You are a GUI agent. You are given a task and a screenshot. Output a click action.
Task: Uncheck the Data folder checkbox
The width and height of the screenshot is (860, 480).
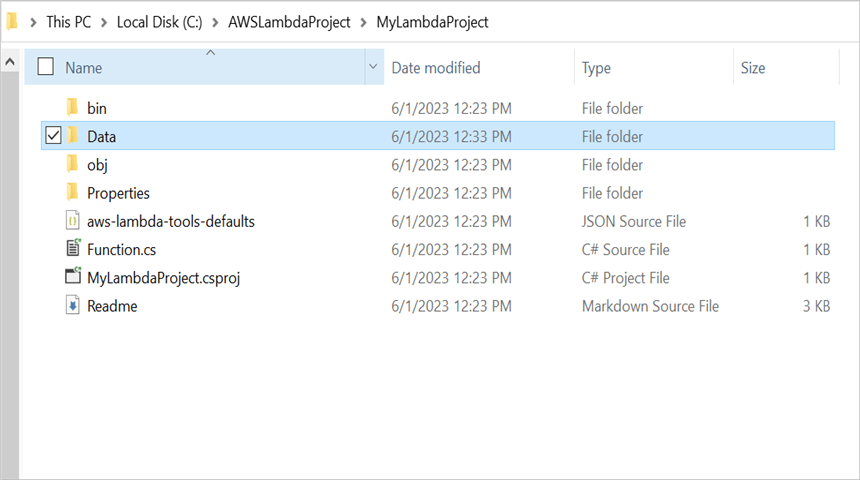pyautogui.click(x=53, y=136)
